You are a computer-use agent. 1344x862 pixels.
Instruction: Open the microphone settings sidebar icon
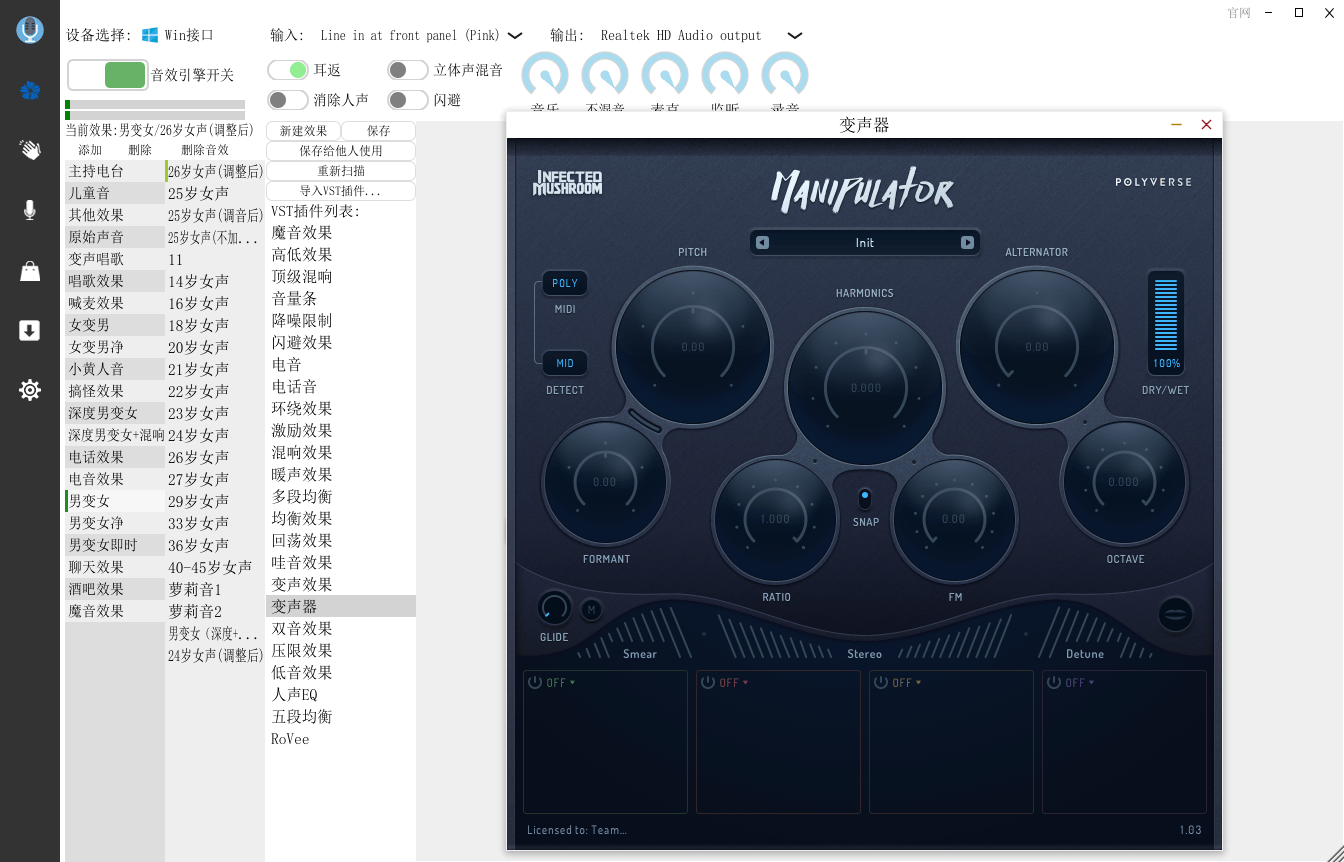(30, 210)
